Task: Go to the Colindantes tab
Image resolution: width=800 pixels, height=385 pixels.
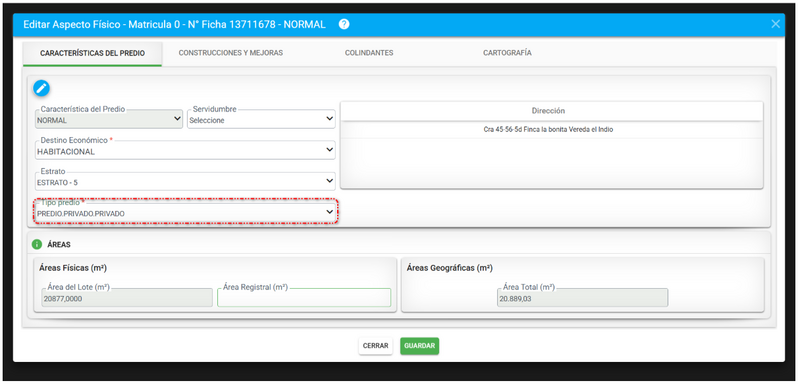Action: (369, 53)
